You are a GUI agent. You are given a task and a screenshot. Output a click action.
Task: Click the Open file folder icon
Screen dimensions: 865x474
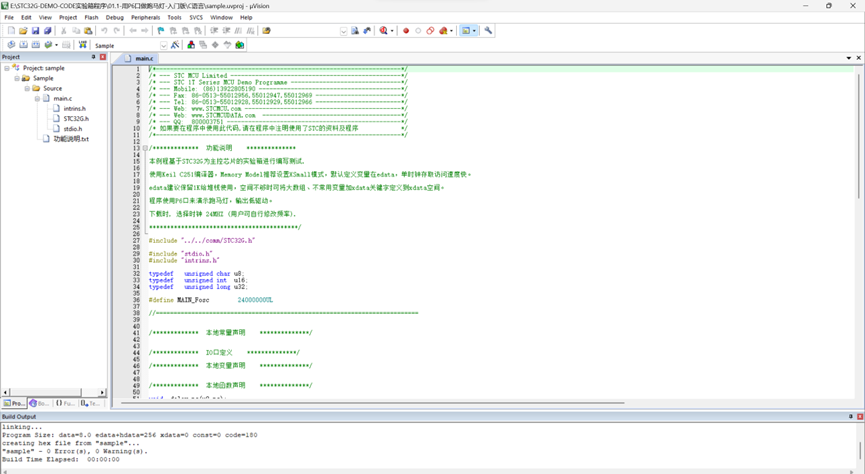pos(23,31)
